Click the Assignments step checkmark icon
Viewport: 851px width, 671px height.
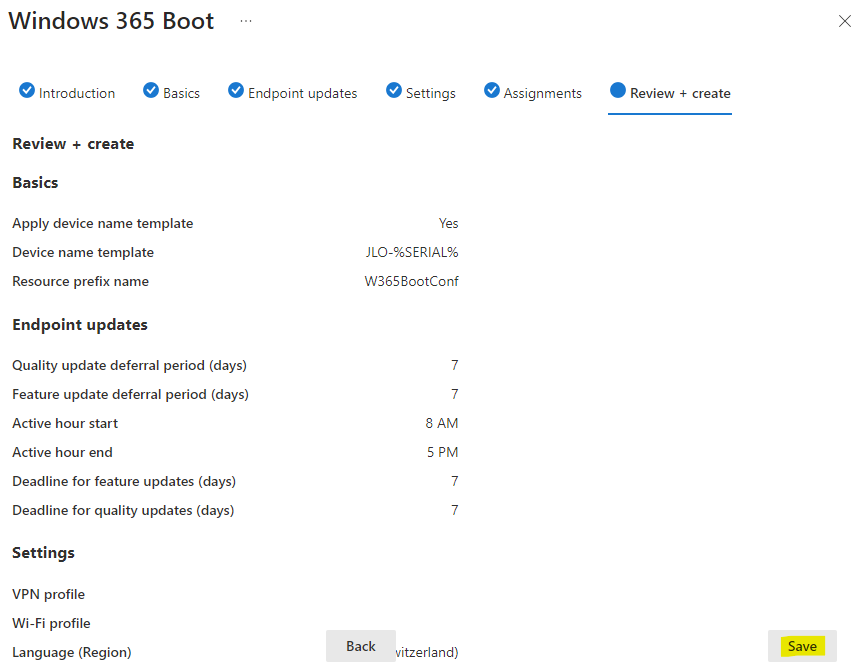pos(491,90)
